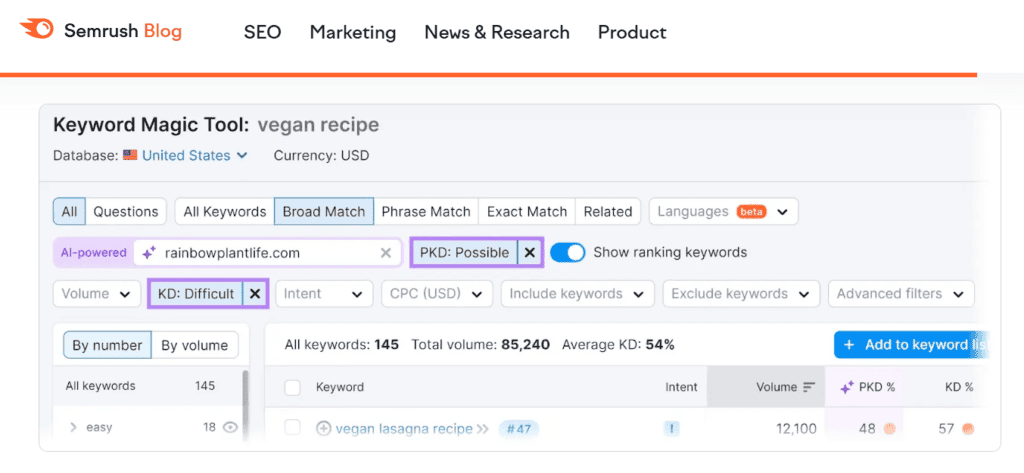The width and height of the screenshot is (1024, 473).
Task: Expand the easy keyword group
Action: pyautogui.click(x=73, y=427)
